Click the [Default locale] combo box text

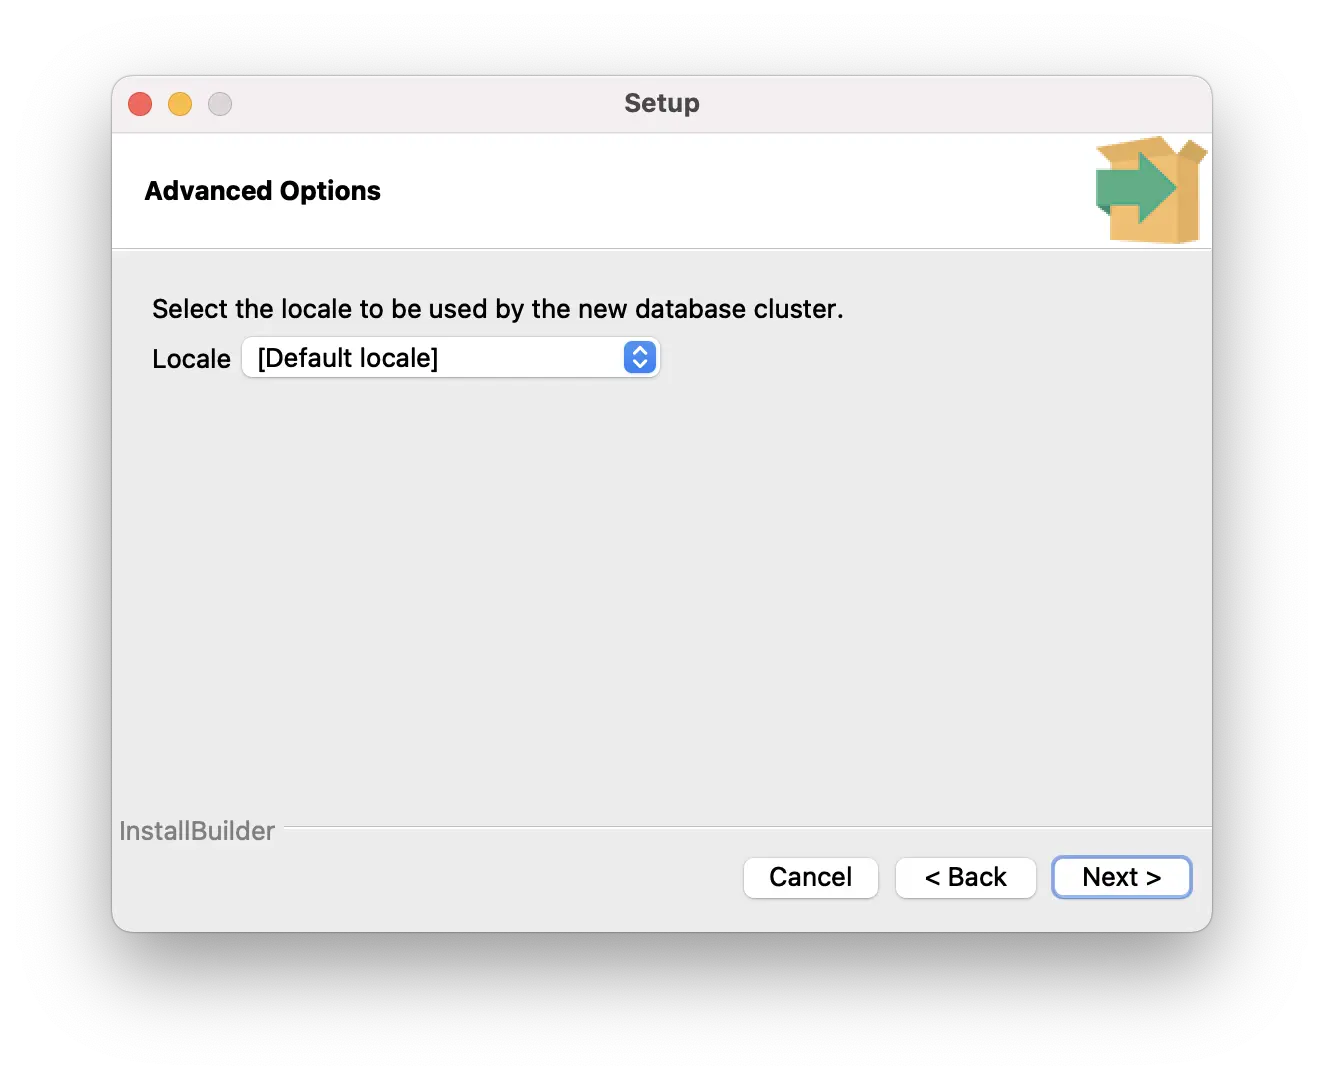347,358
